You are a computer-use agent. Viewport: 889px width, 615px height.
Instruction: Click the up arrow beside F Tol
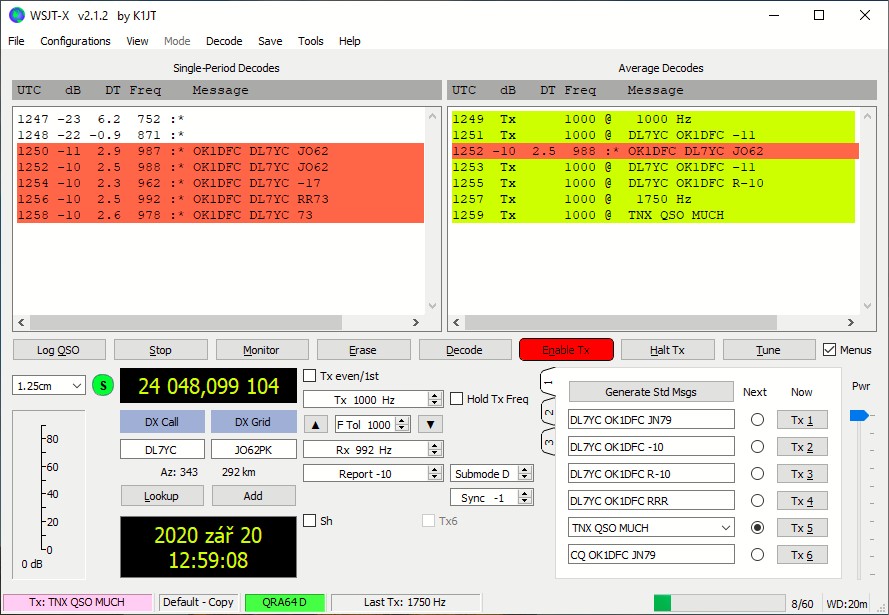tap(315, 424)
